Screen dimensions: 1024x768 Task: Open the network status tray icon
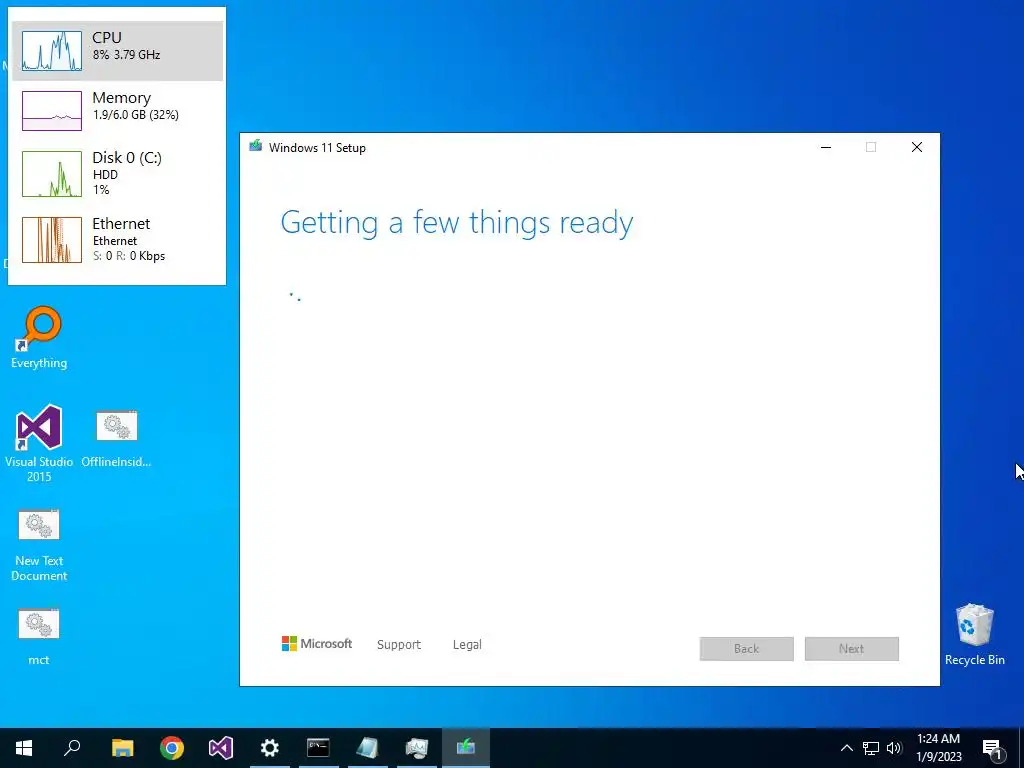(x=871, y=748)
